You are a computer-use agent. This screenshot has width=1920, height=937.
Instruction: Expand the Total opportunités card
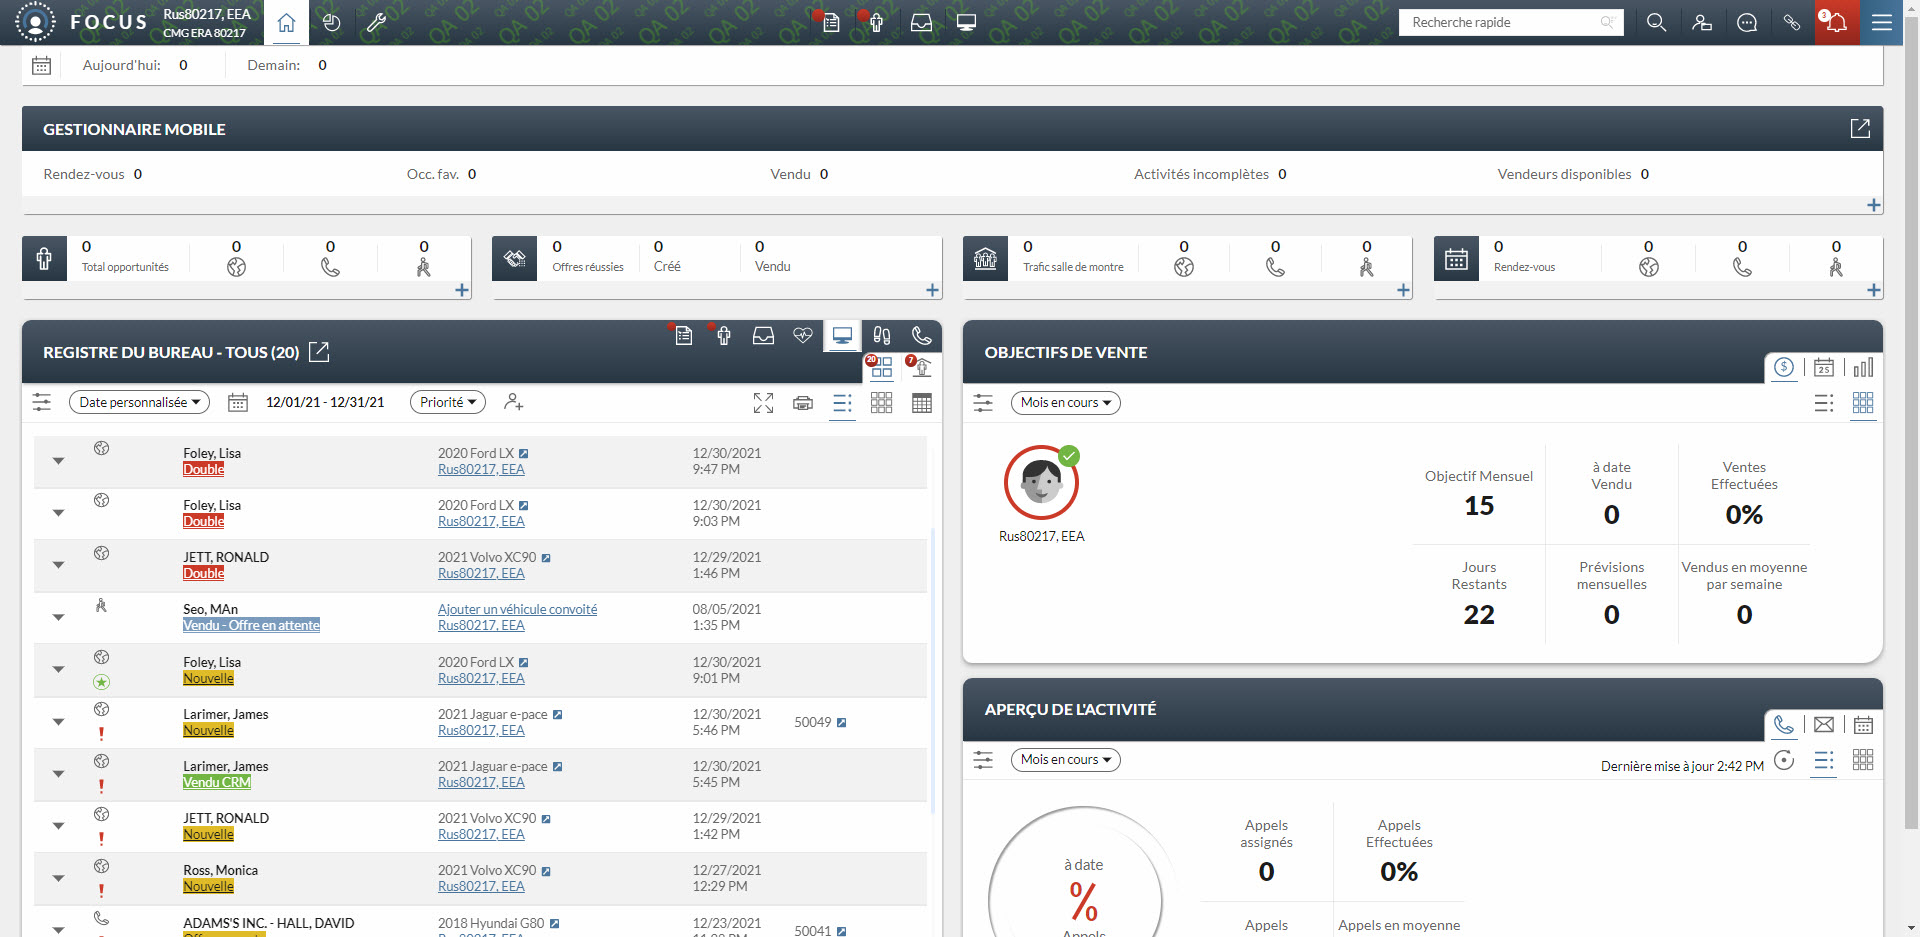click(462, 290)
